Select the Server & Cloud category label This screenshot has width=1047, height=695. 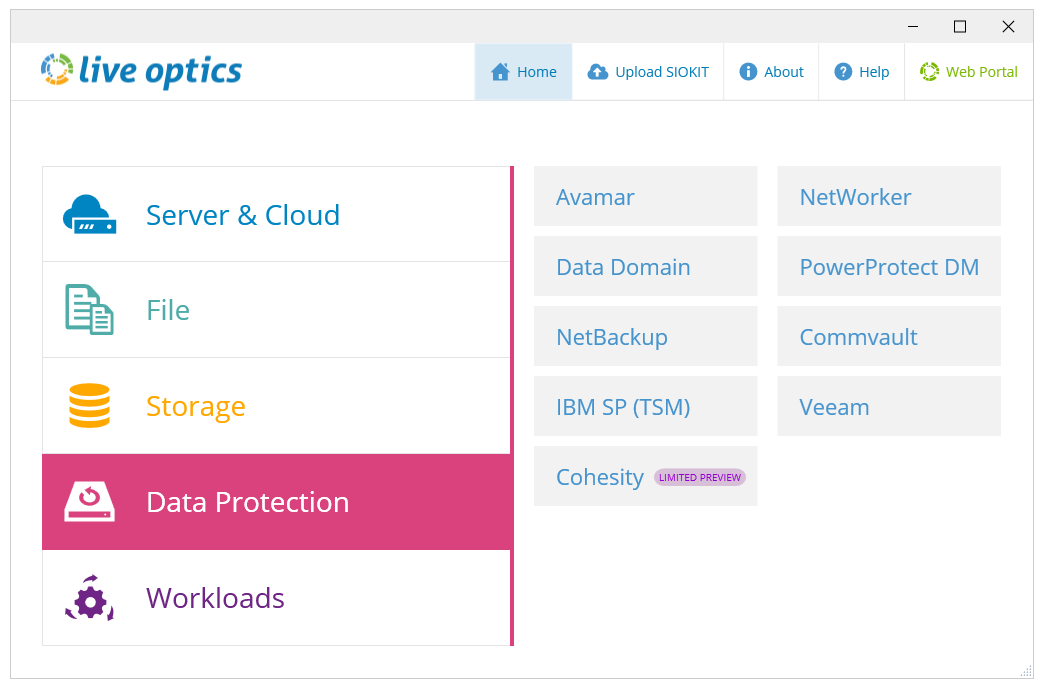pyautogui.click(x=243, y=215)
